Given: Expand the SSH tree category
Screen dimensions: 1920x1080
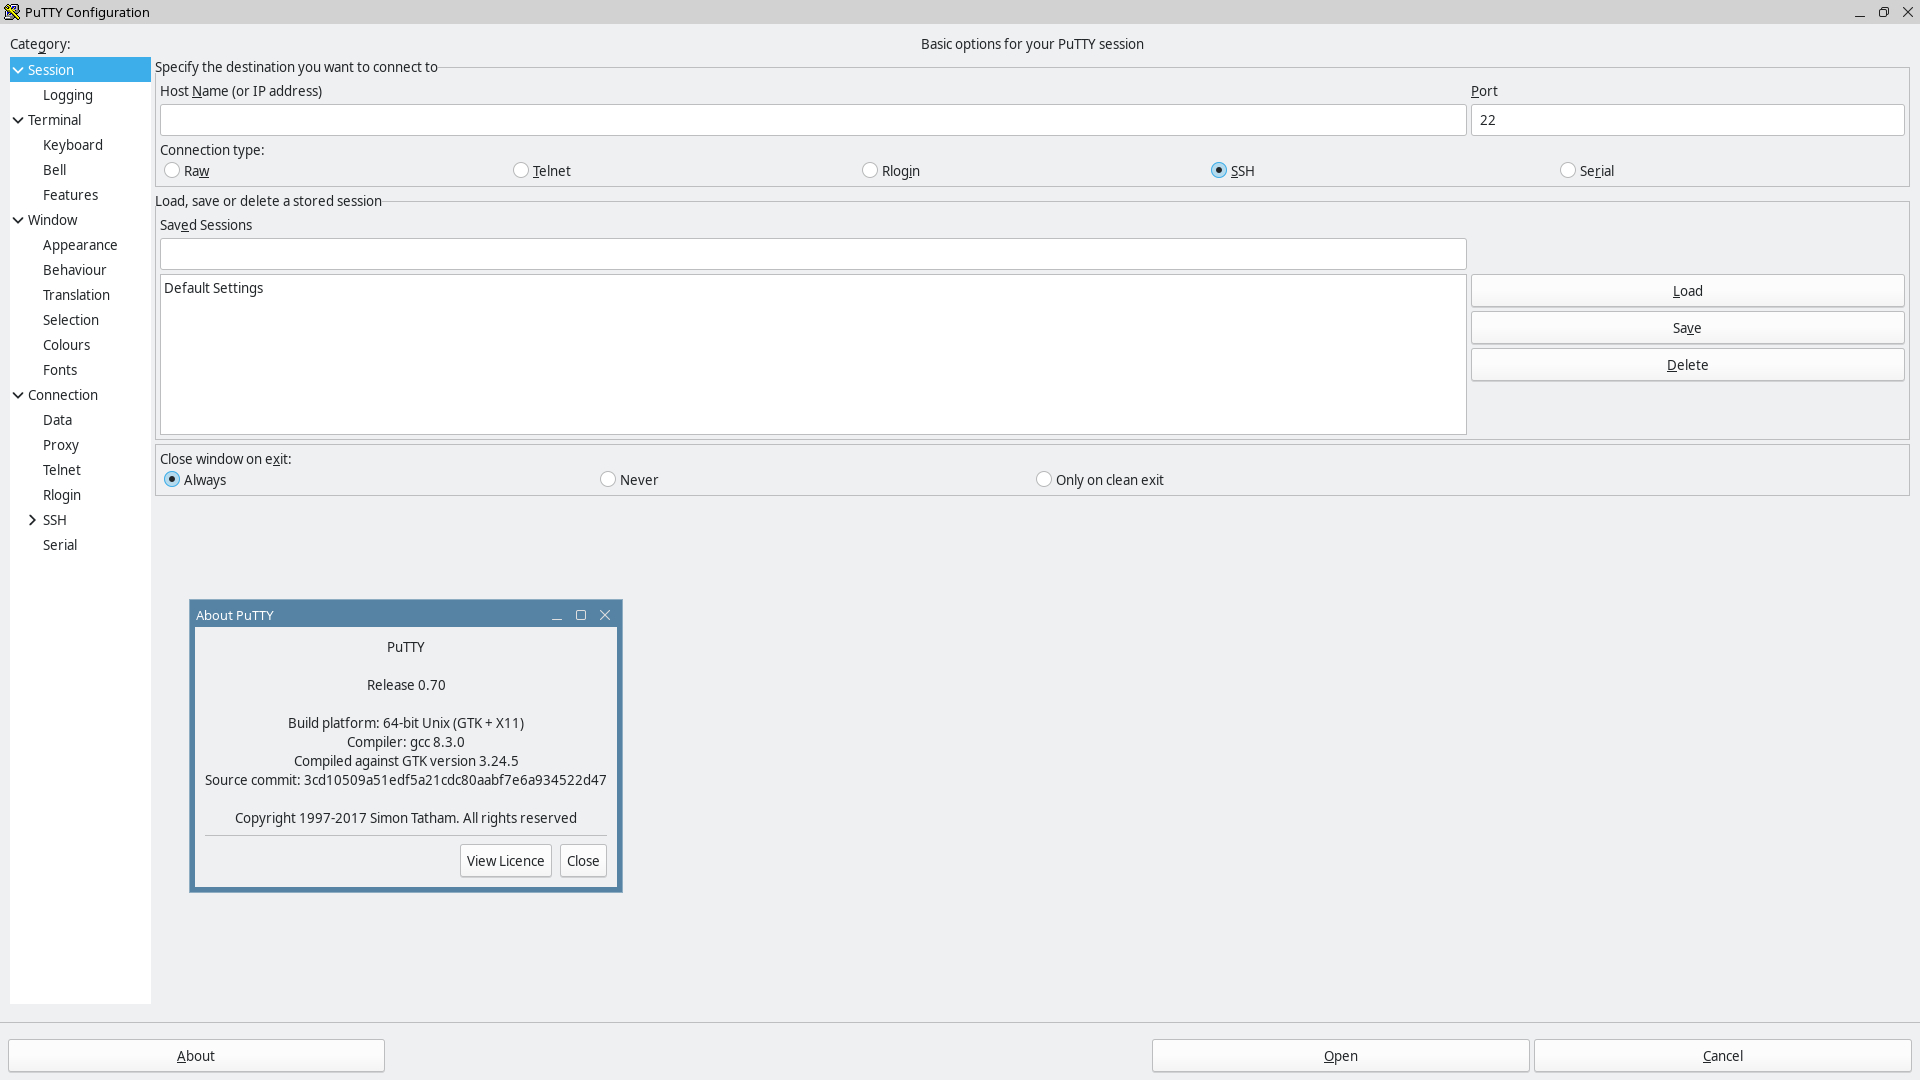Looking at the screenshot, I should point(33,520).
